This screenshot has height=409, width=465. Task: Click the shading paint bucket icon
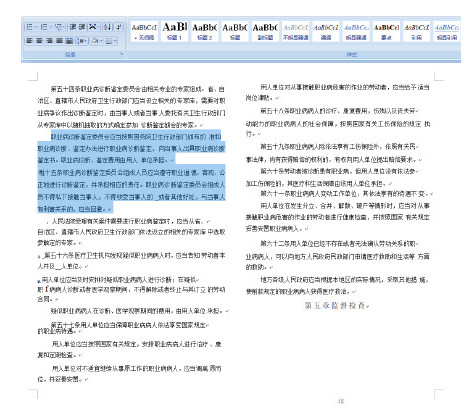point(95,41)
